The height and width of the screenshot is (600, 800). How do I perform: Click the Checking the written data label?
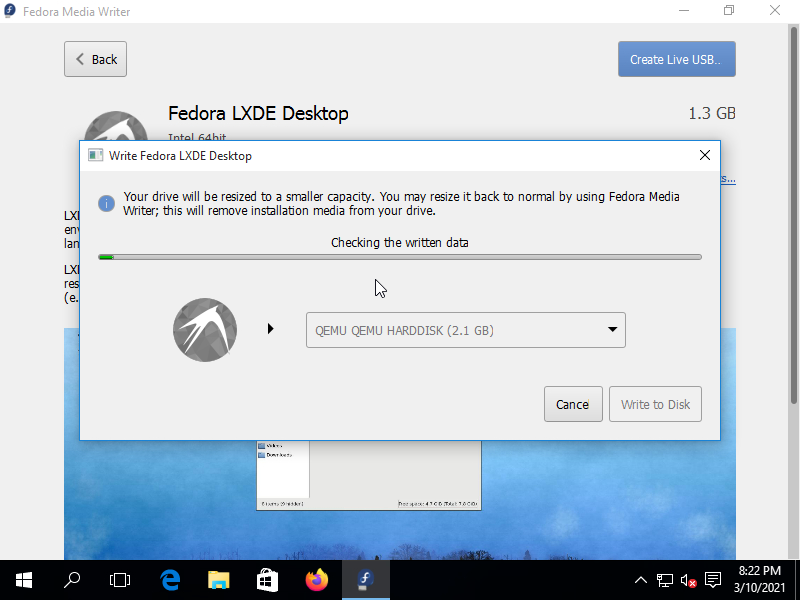point(399,242)
